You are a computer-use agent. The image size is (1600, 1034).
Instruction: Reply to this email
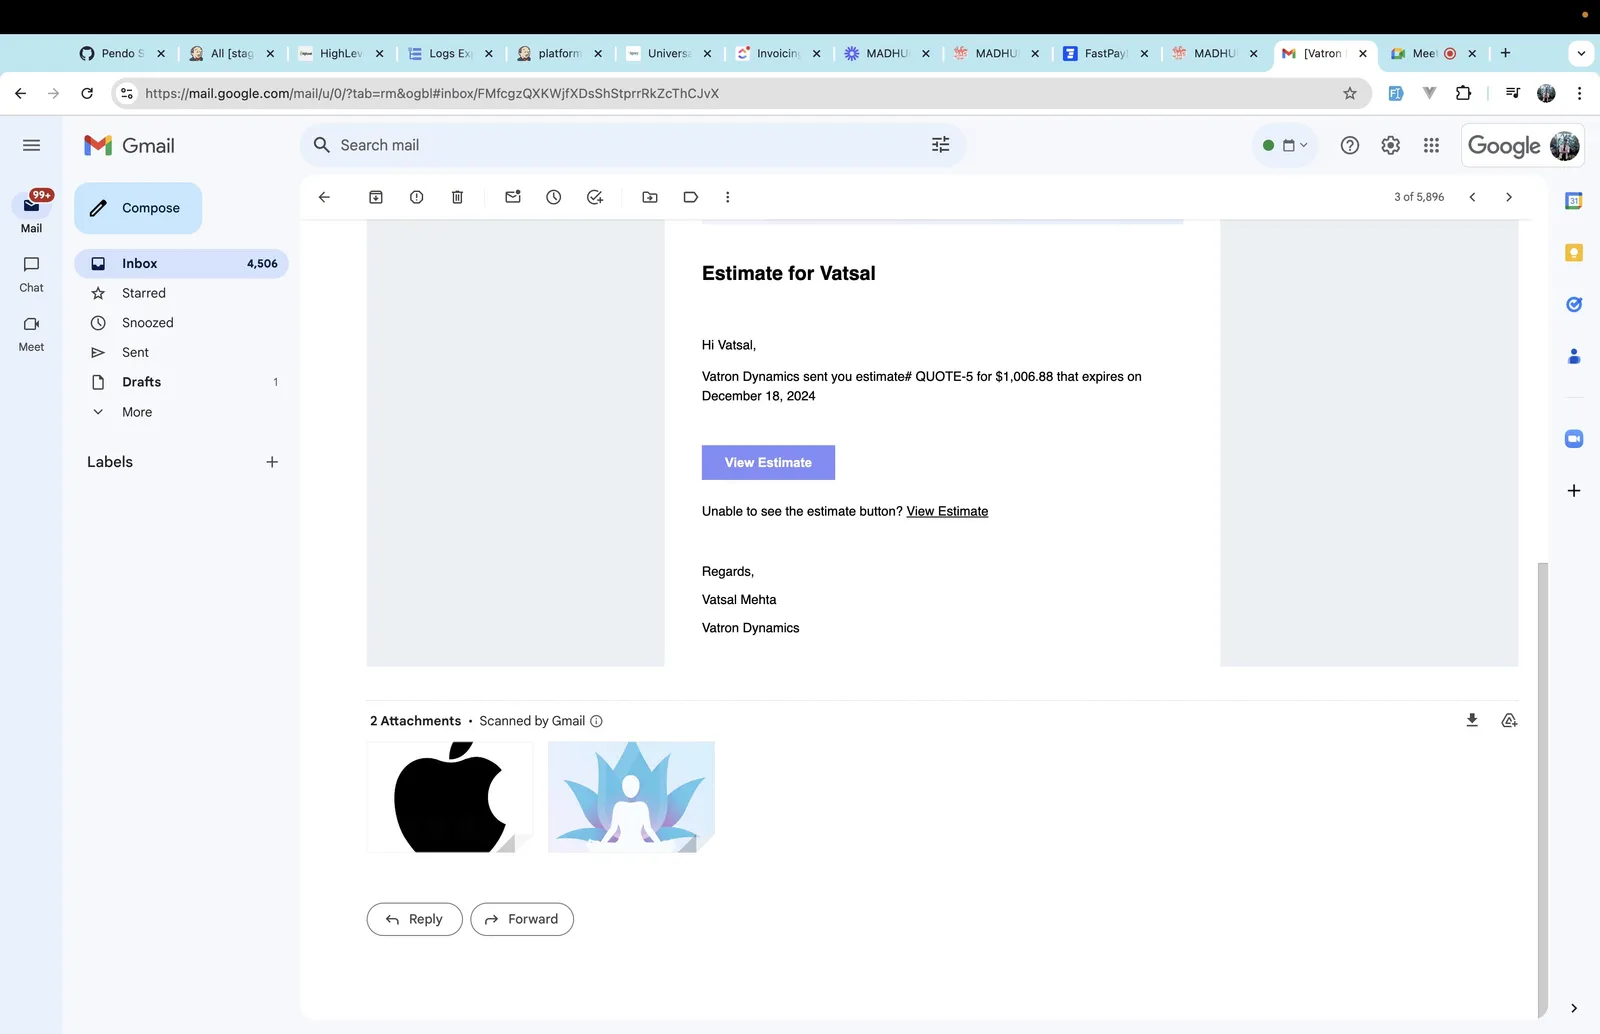coord(414,919)
